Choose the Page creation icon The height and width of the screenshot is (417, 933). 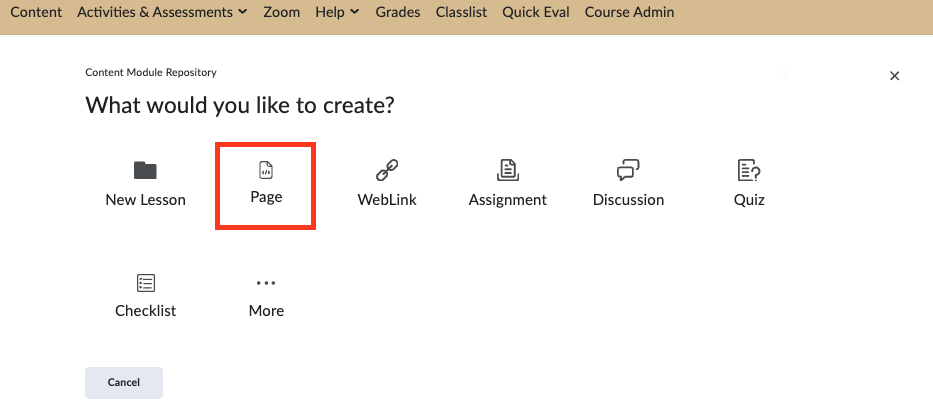pyautogui.click(x=266, y=170)
